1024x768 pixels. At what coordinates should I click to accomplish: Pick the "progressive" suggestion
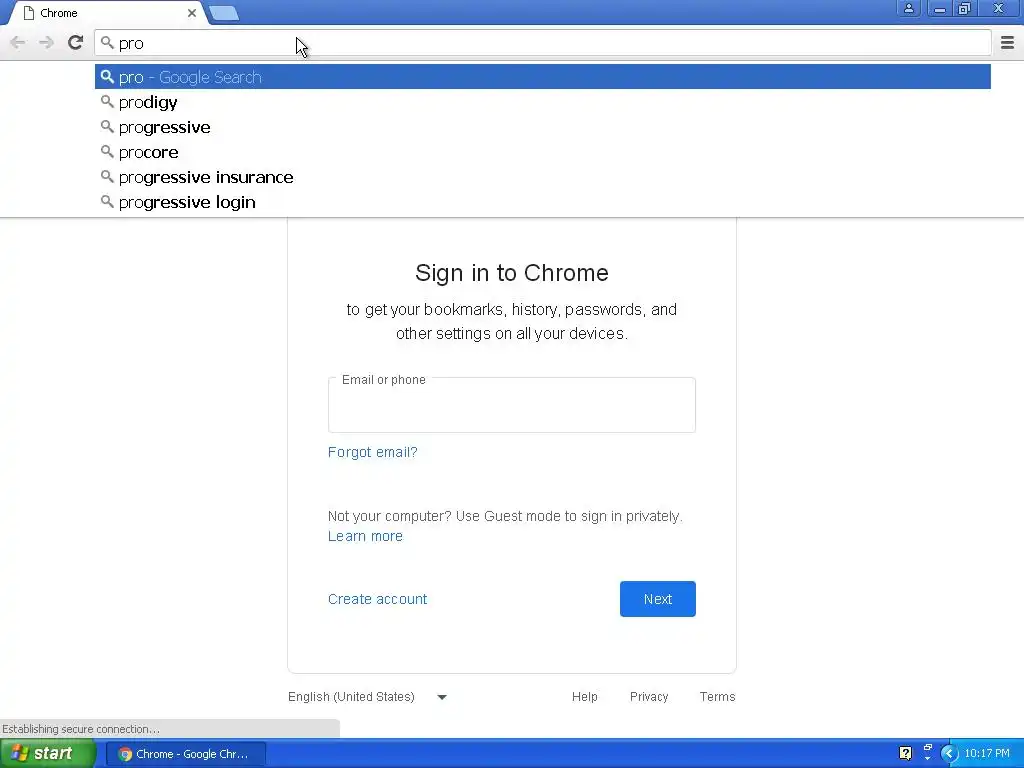543,127
